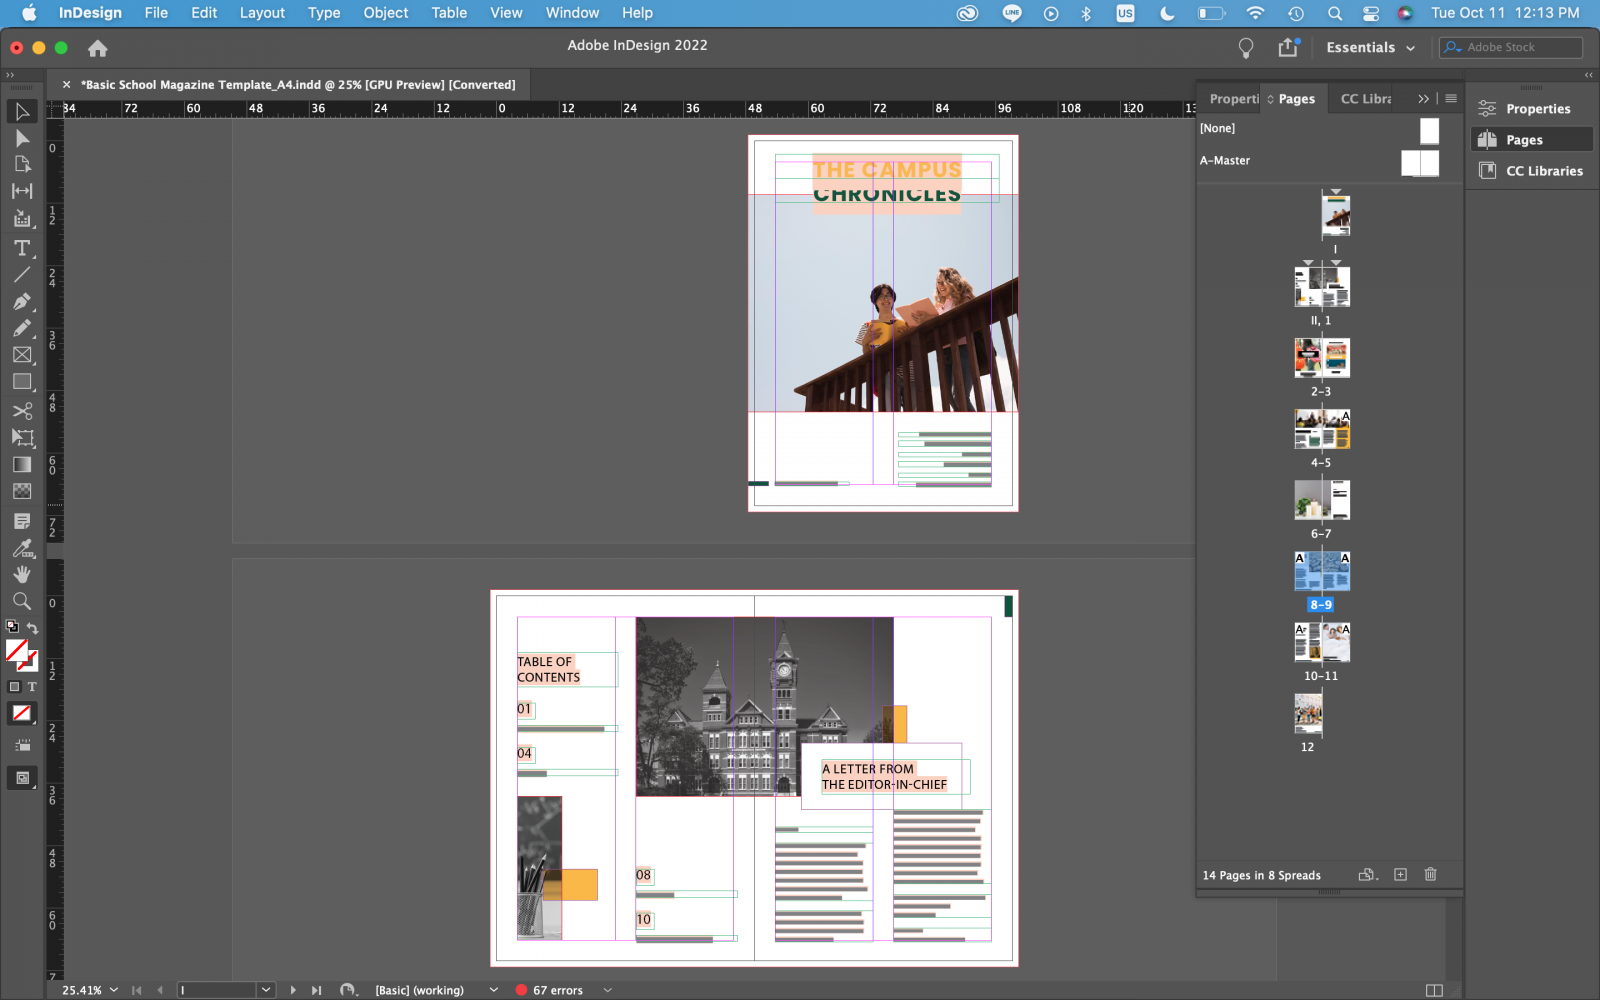Viewport: 1600px width, 1000px height.
Task: Activate the Scissors tool
Action: [x=22, y=411]
